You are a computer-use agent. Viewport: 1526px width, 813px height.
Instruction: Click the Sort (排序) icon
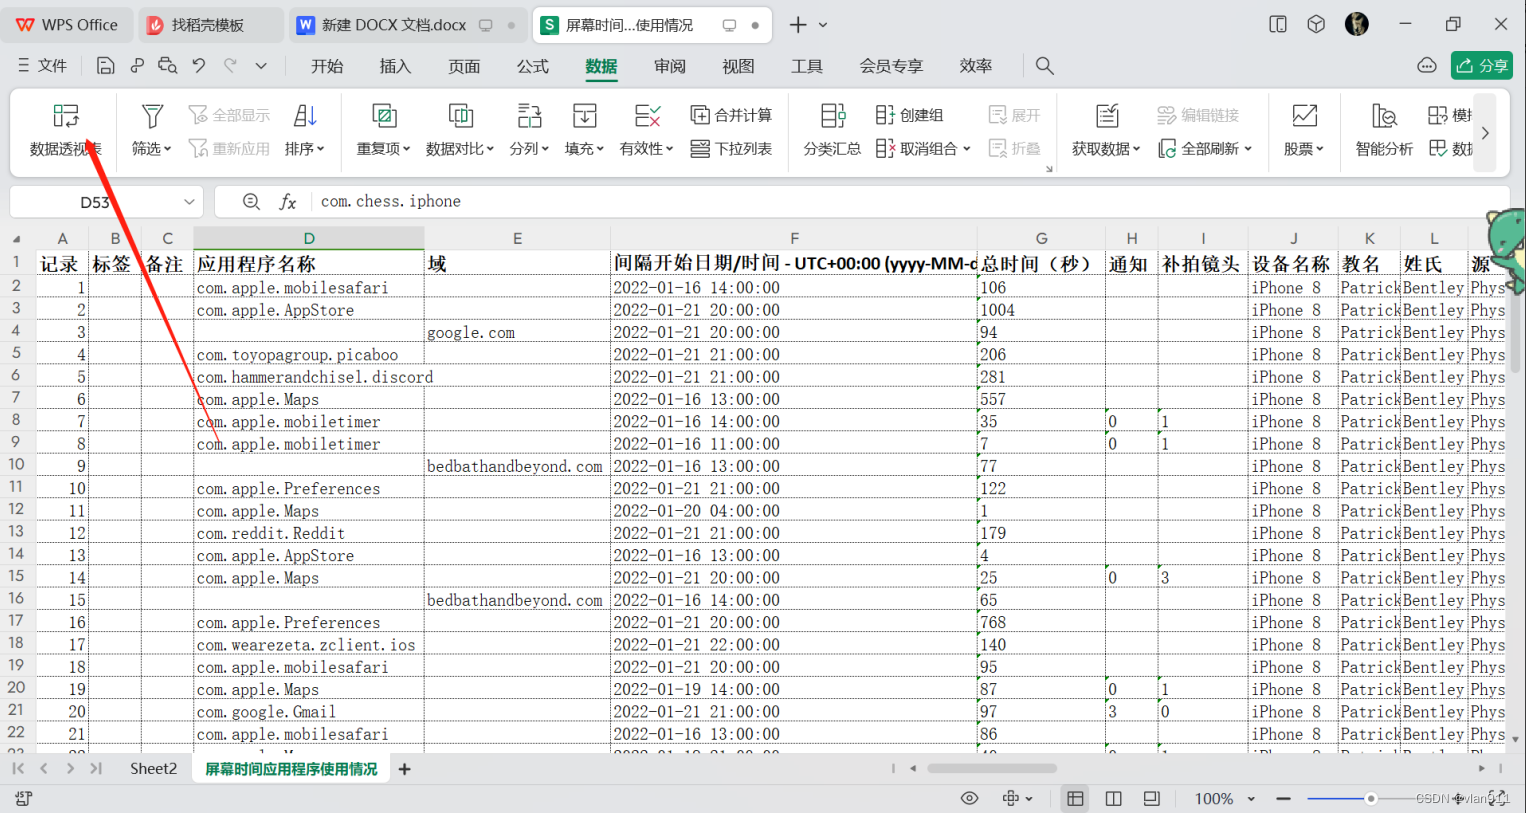coord(305,116)
